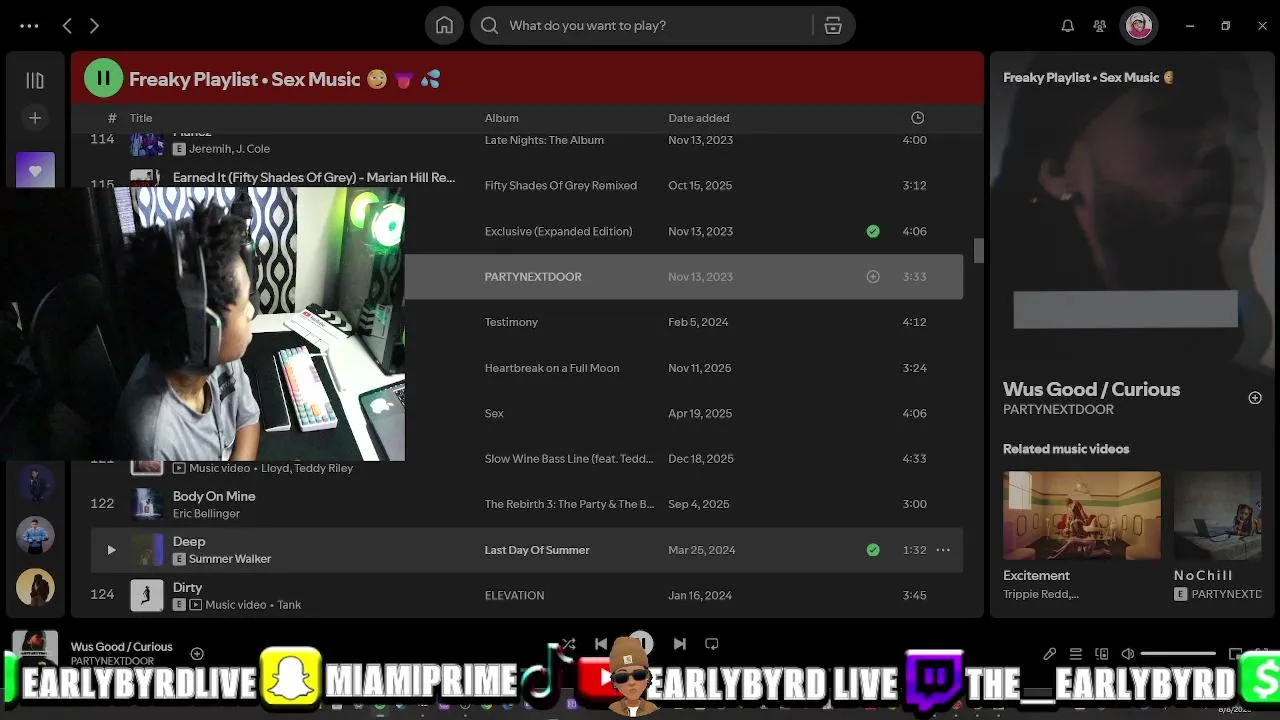The width and height of the screenshot is (1280, 720).
Task: Sort by the duration clock column icon
Action: coord(918,118)
